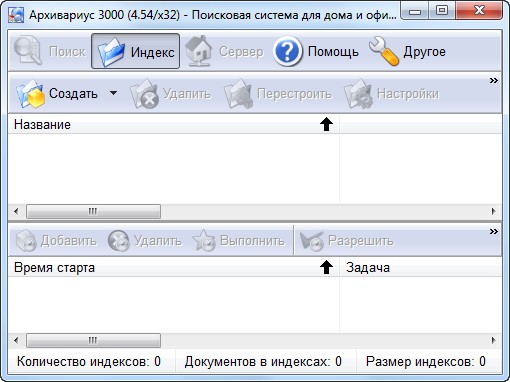Click left arrow of index list scrollbar
Viewport: 510px width, 382px height.
click(x=16, y=211)
